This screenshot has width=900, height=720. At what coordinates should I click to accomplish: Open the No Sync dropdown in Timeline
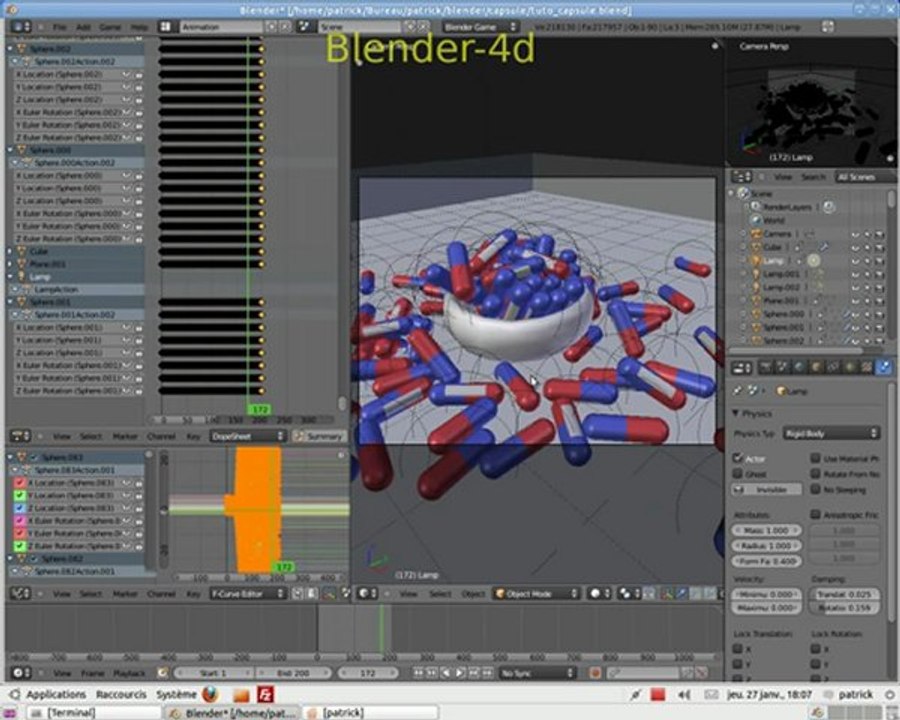pyautogui.click(x=537, y=672)
